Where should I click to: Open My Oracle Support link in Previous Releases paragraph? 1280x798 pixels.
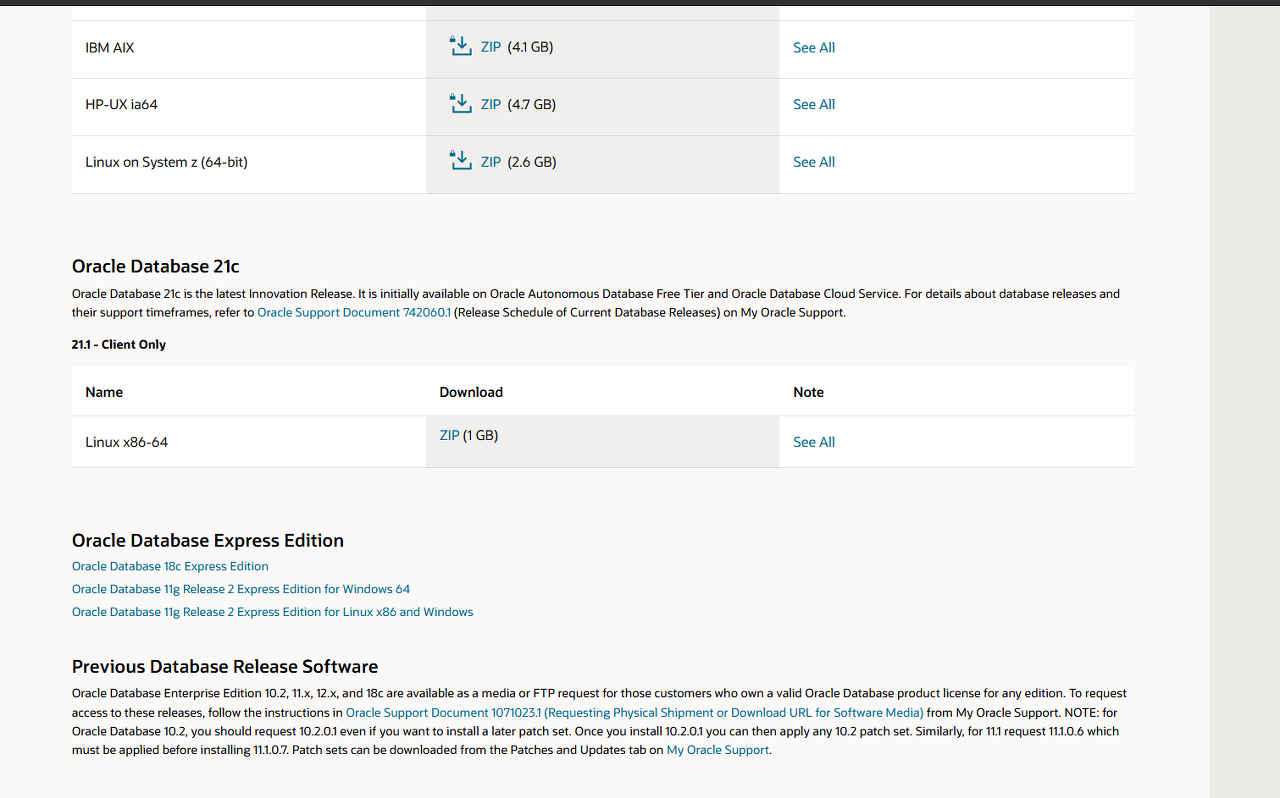pyautogui.click(x=718, y=750)
